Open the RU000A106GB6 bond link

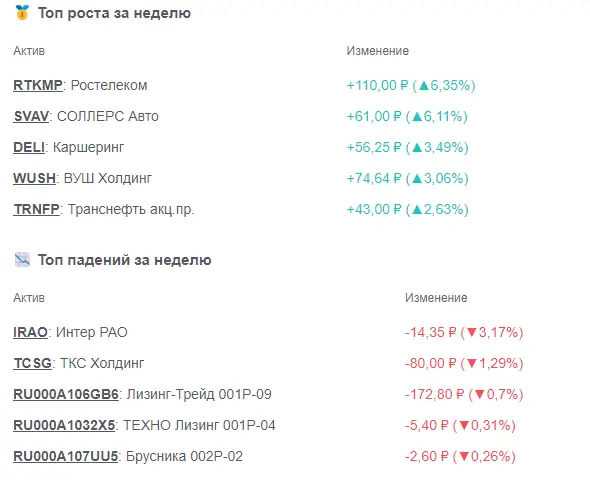coord(66,394)
